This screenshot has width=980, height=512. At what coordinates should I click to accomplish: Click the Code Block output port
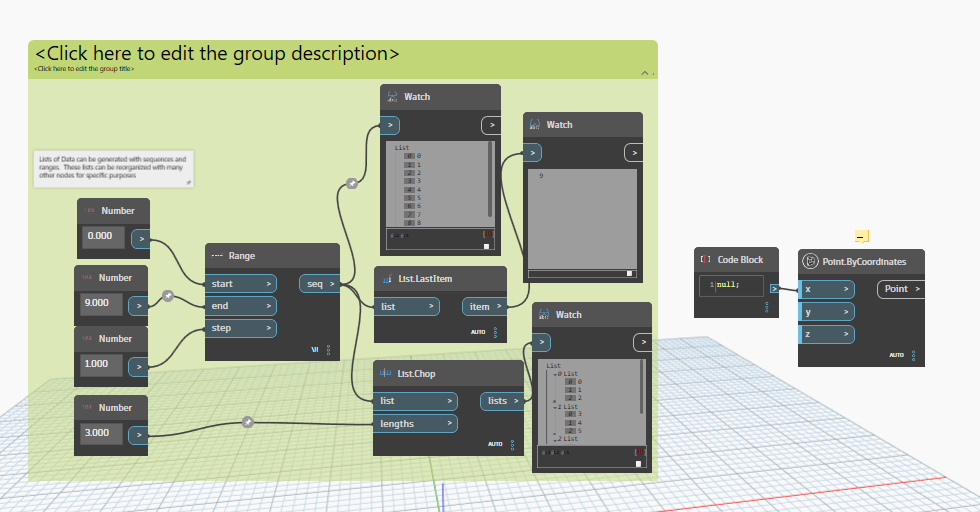[774, 289]
